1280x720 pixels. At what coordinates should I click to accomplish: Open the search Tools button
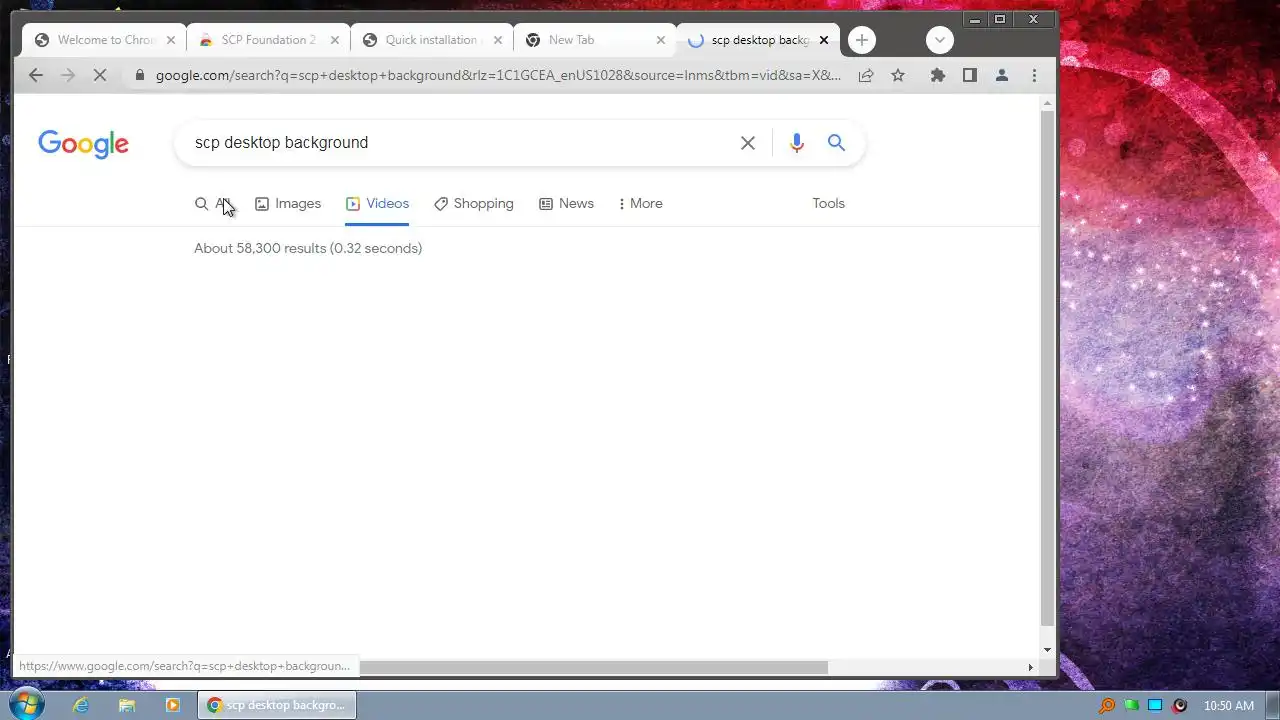click(828, 204)
